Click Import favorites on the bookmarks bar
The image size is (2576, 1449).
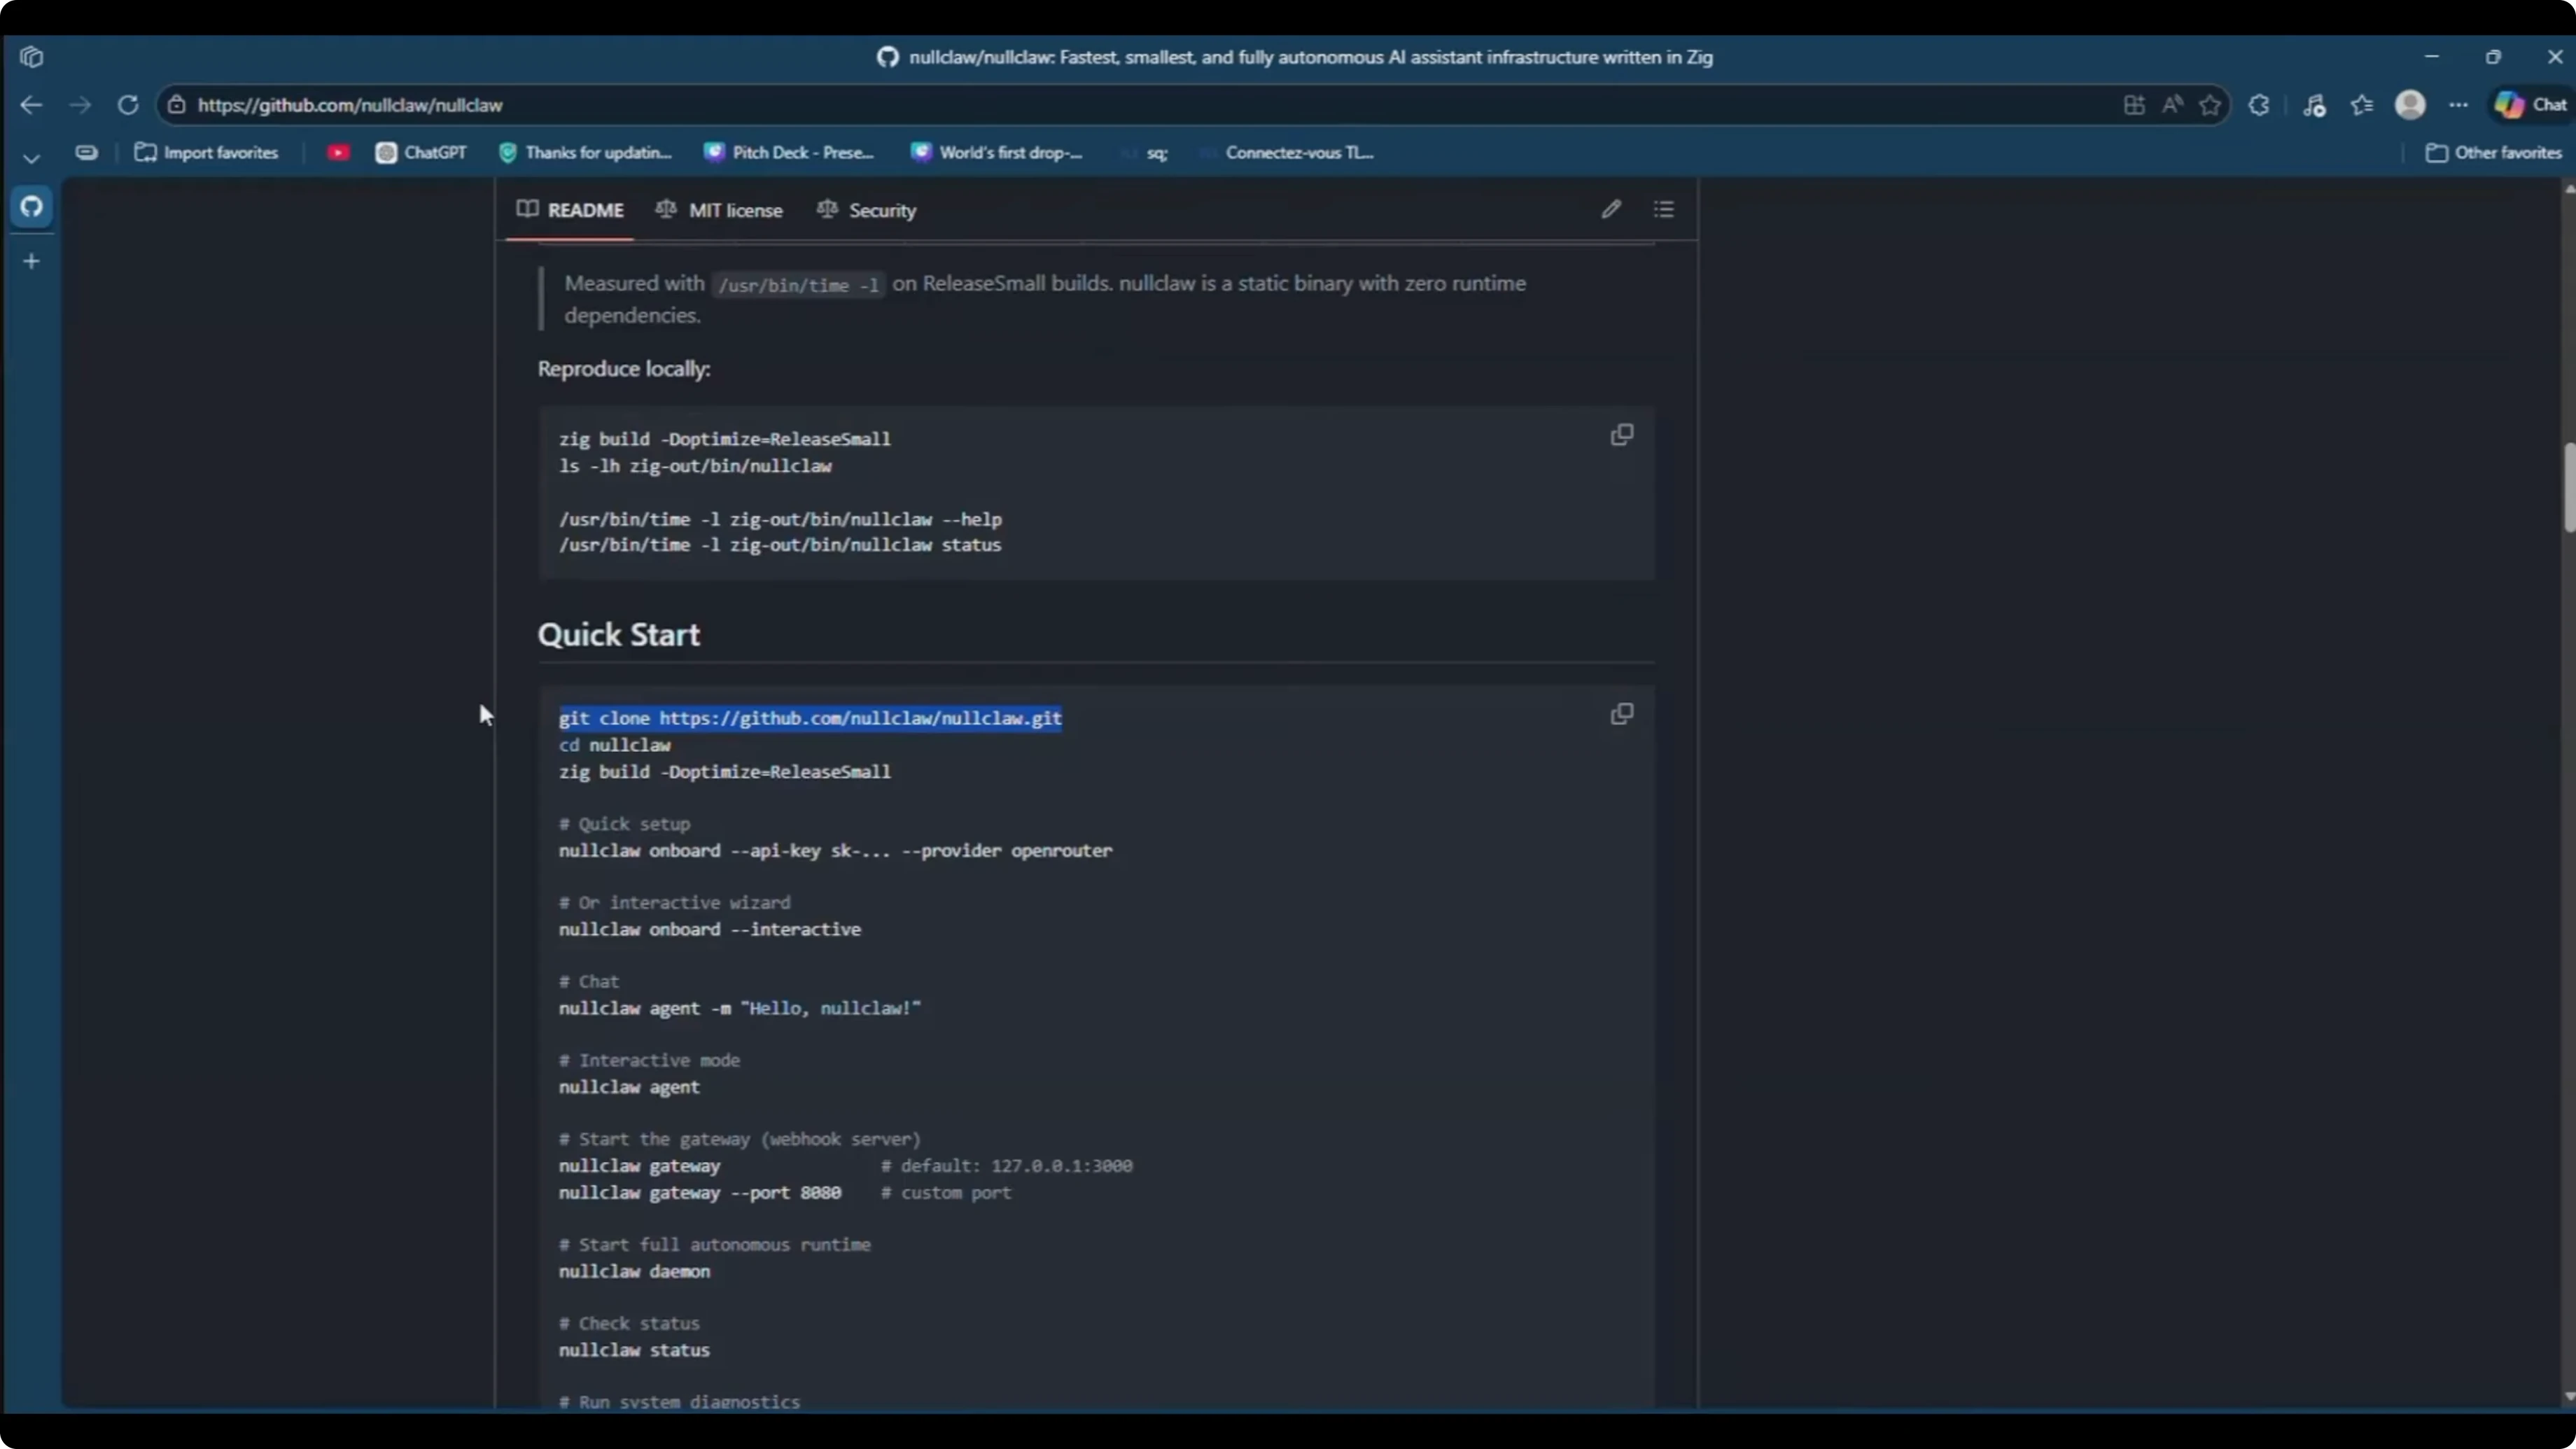[x=207, y=152]
